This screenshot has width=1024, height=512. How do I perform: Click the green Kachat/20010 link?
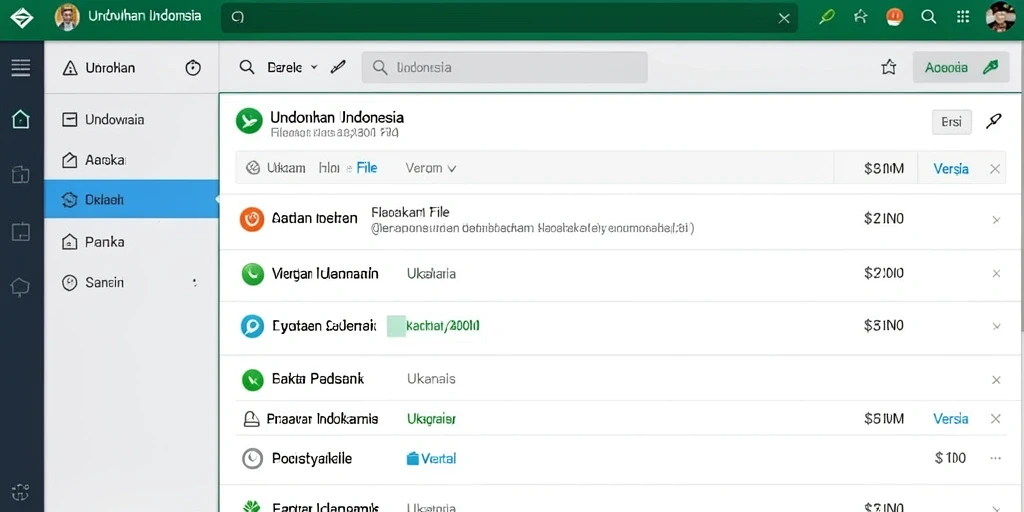[x=443, y=325]
